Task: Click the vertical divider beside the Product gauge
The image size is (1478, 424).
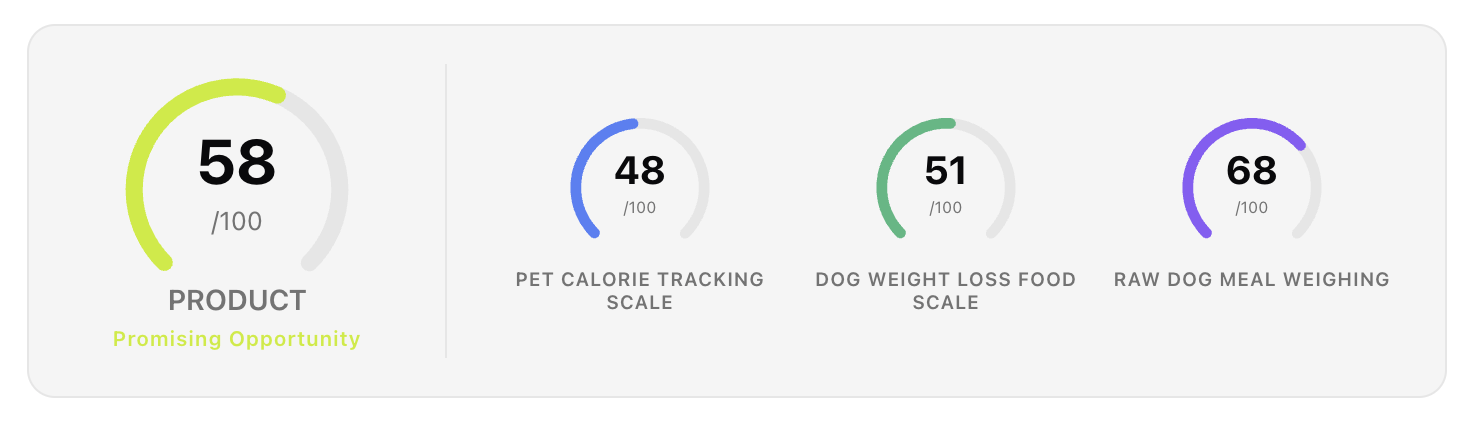Action: click(446, 210)
